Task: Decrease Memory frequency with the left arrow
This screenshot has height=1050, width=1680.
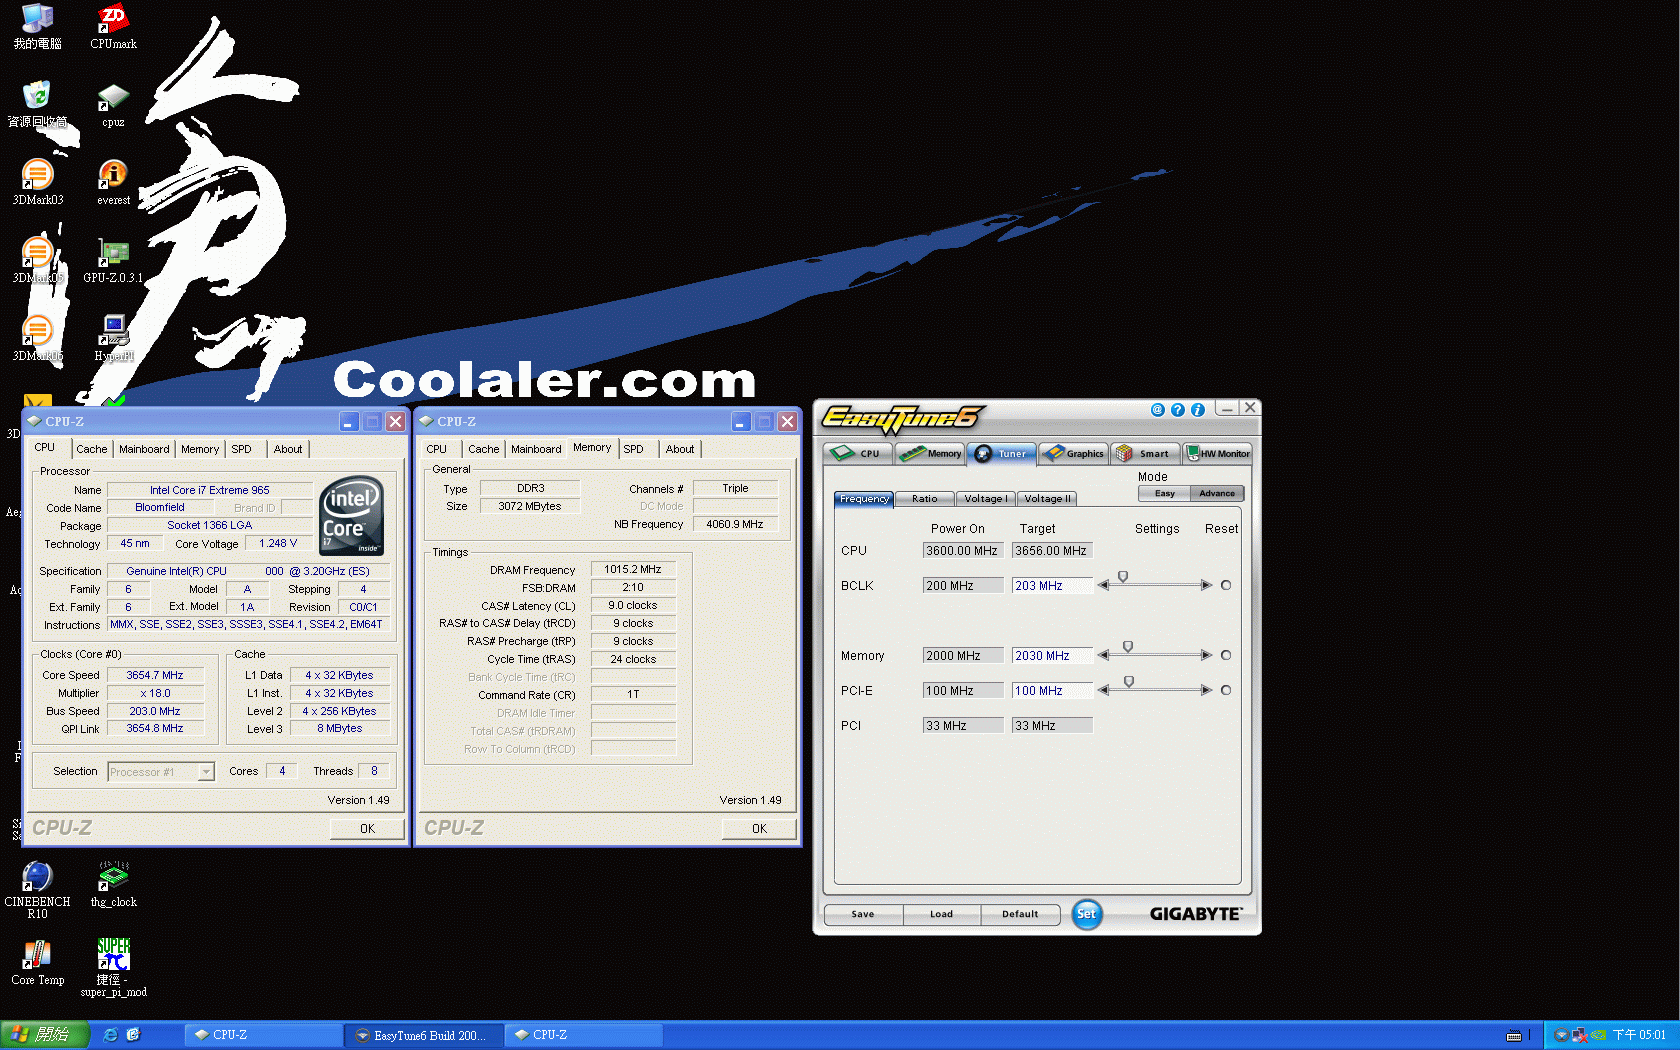Action: pyautogui.click(x=1103, y=655)
